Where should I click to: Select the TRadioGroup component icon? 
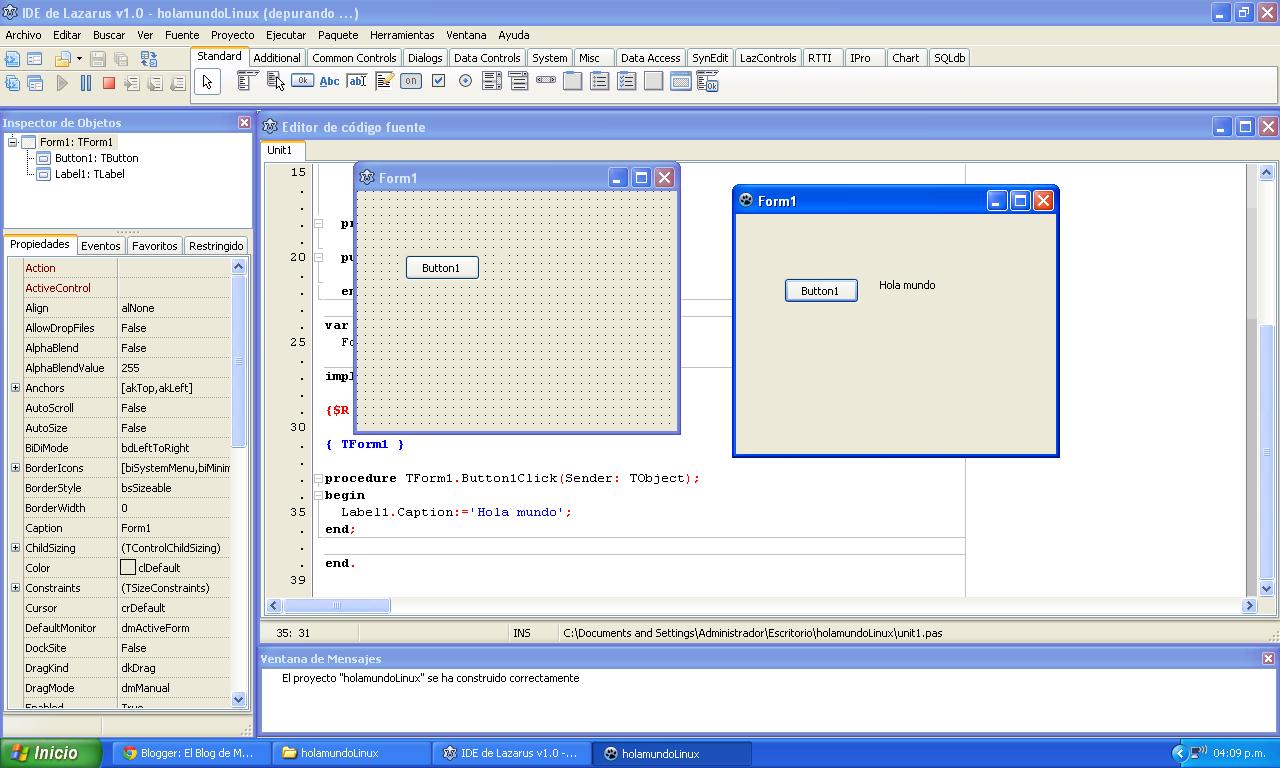click(600, 82)
